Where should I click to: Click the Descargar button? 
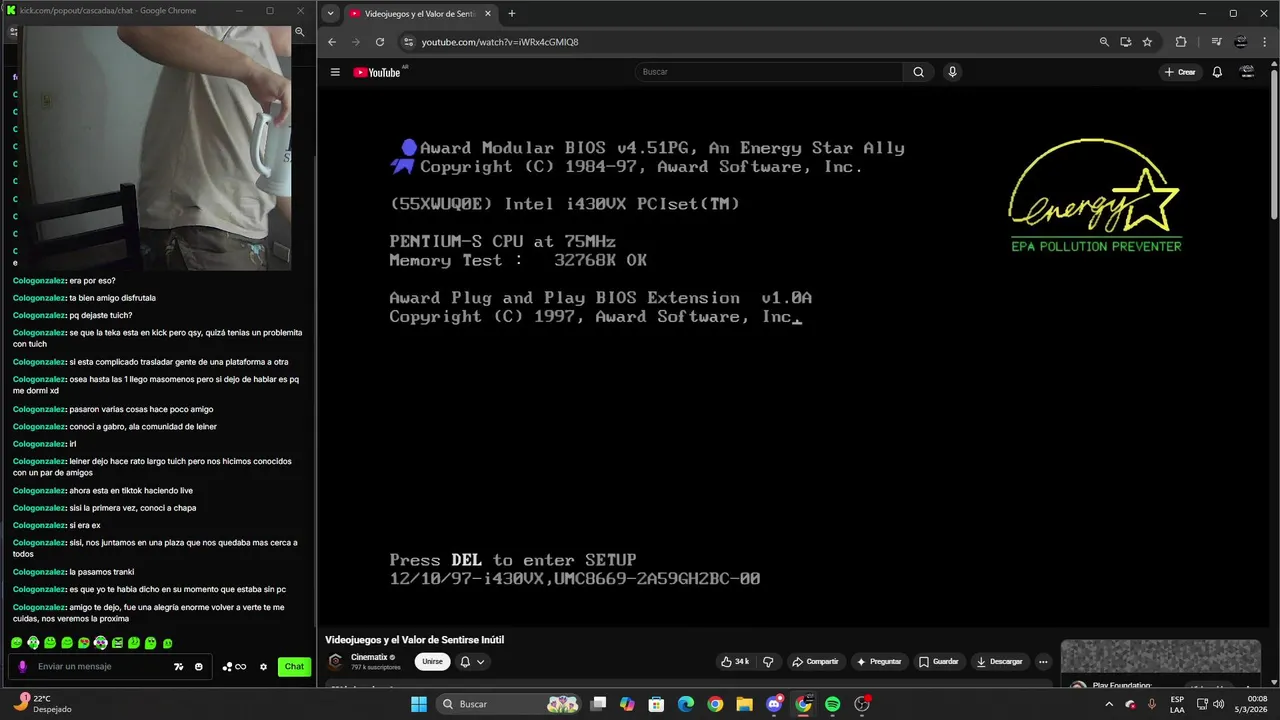point(1000,662)
